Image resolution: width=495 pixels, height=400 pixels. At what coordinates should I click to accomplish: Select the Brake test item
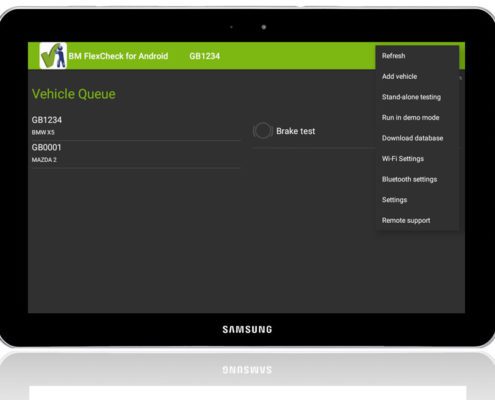tap(313, 131)
